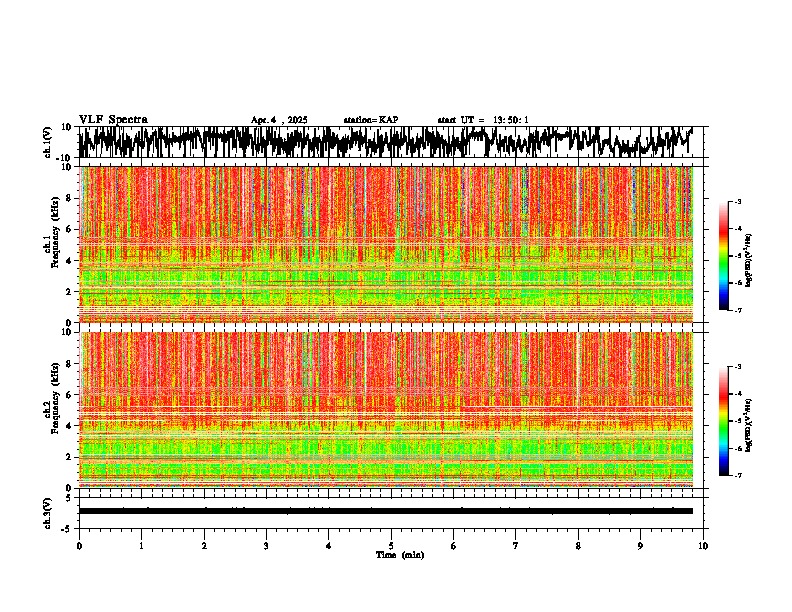Click the ch.1 spectrogram color scale bar
The width and height of the screenshot is (792, 612).
pyautogui.click(x=723, y=256)
